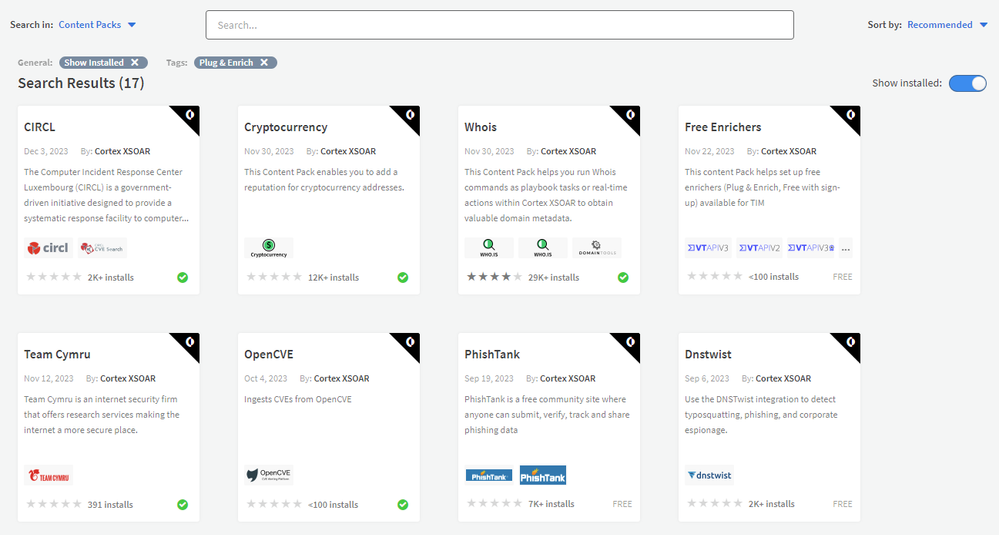999x535 pixels.
Task: Click the Cryptocurrency installed green checkmark
Action: [403, 277]
